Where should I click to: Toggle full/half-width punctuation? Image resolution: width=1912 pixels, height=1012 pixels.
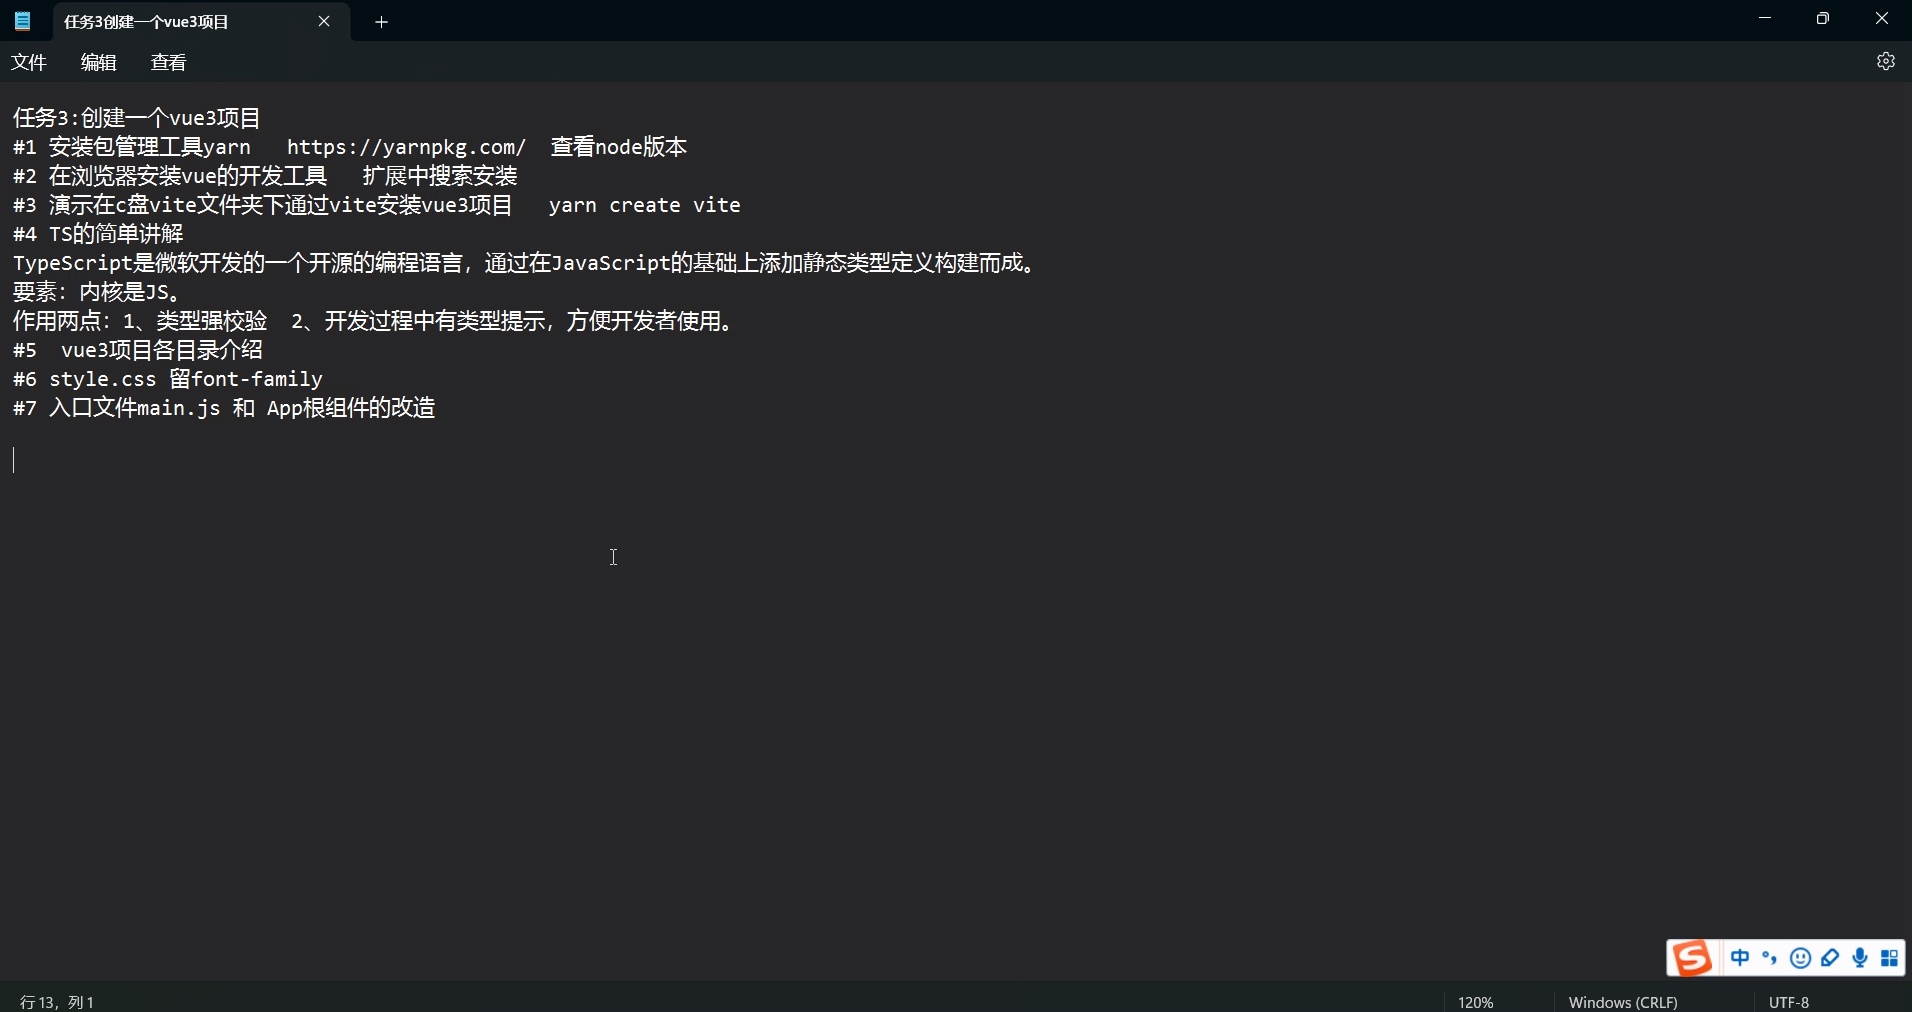[1770, 958]
